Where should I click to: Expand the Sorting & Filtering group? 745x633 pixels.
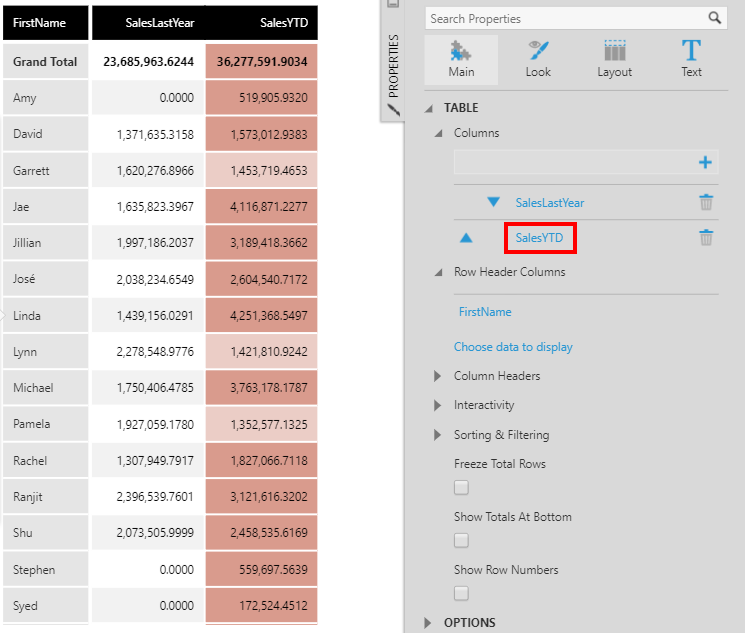pos(438,435)
